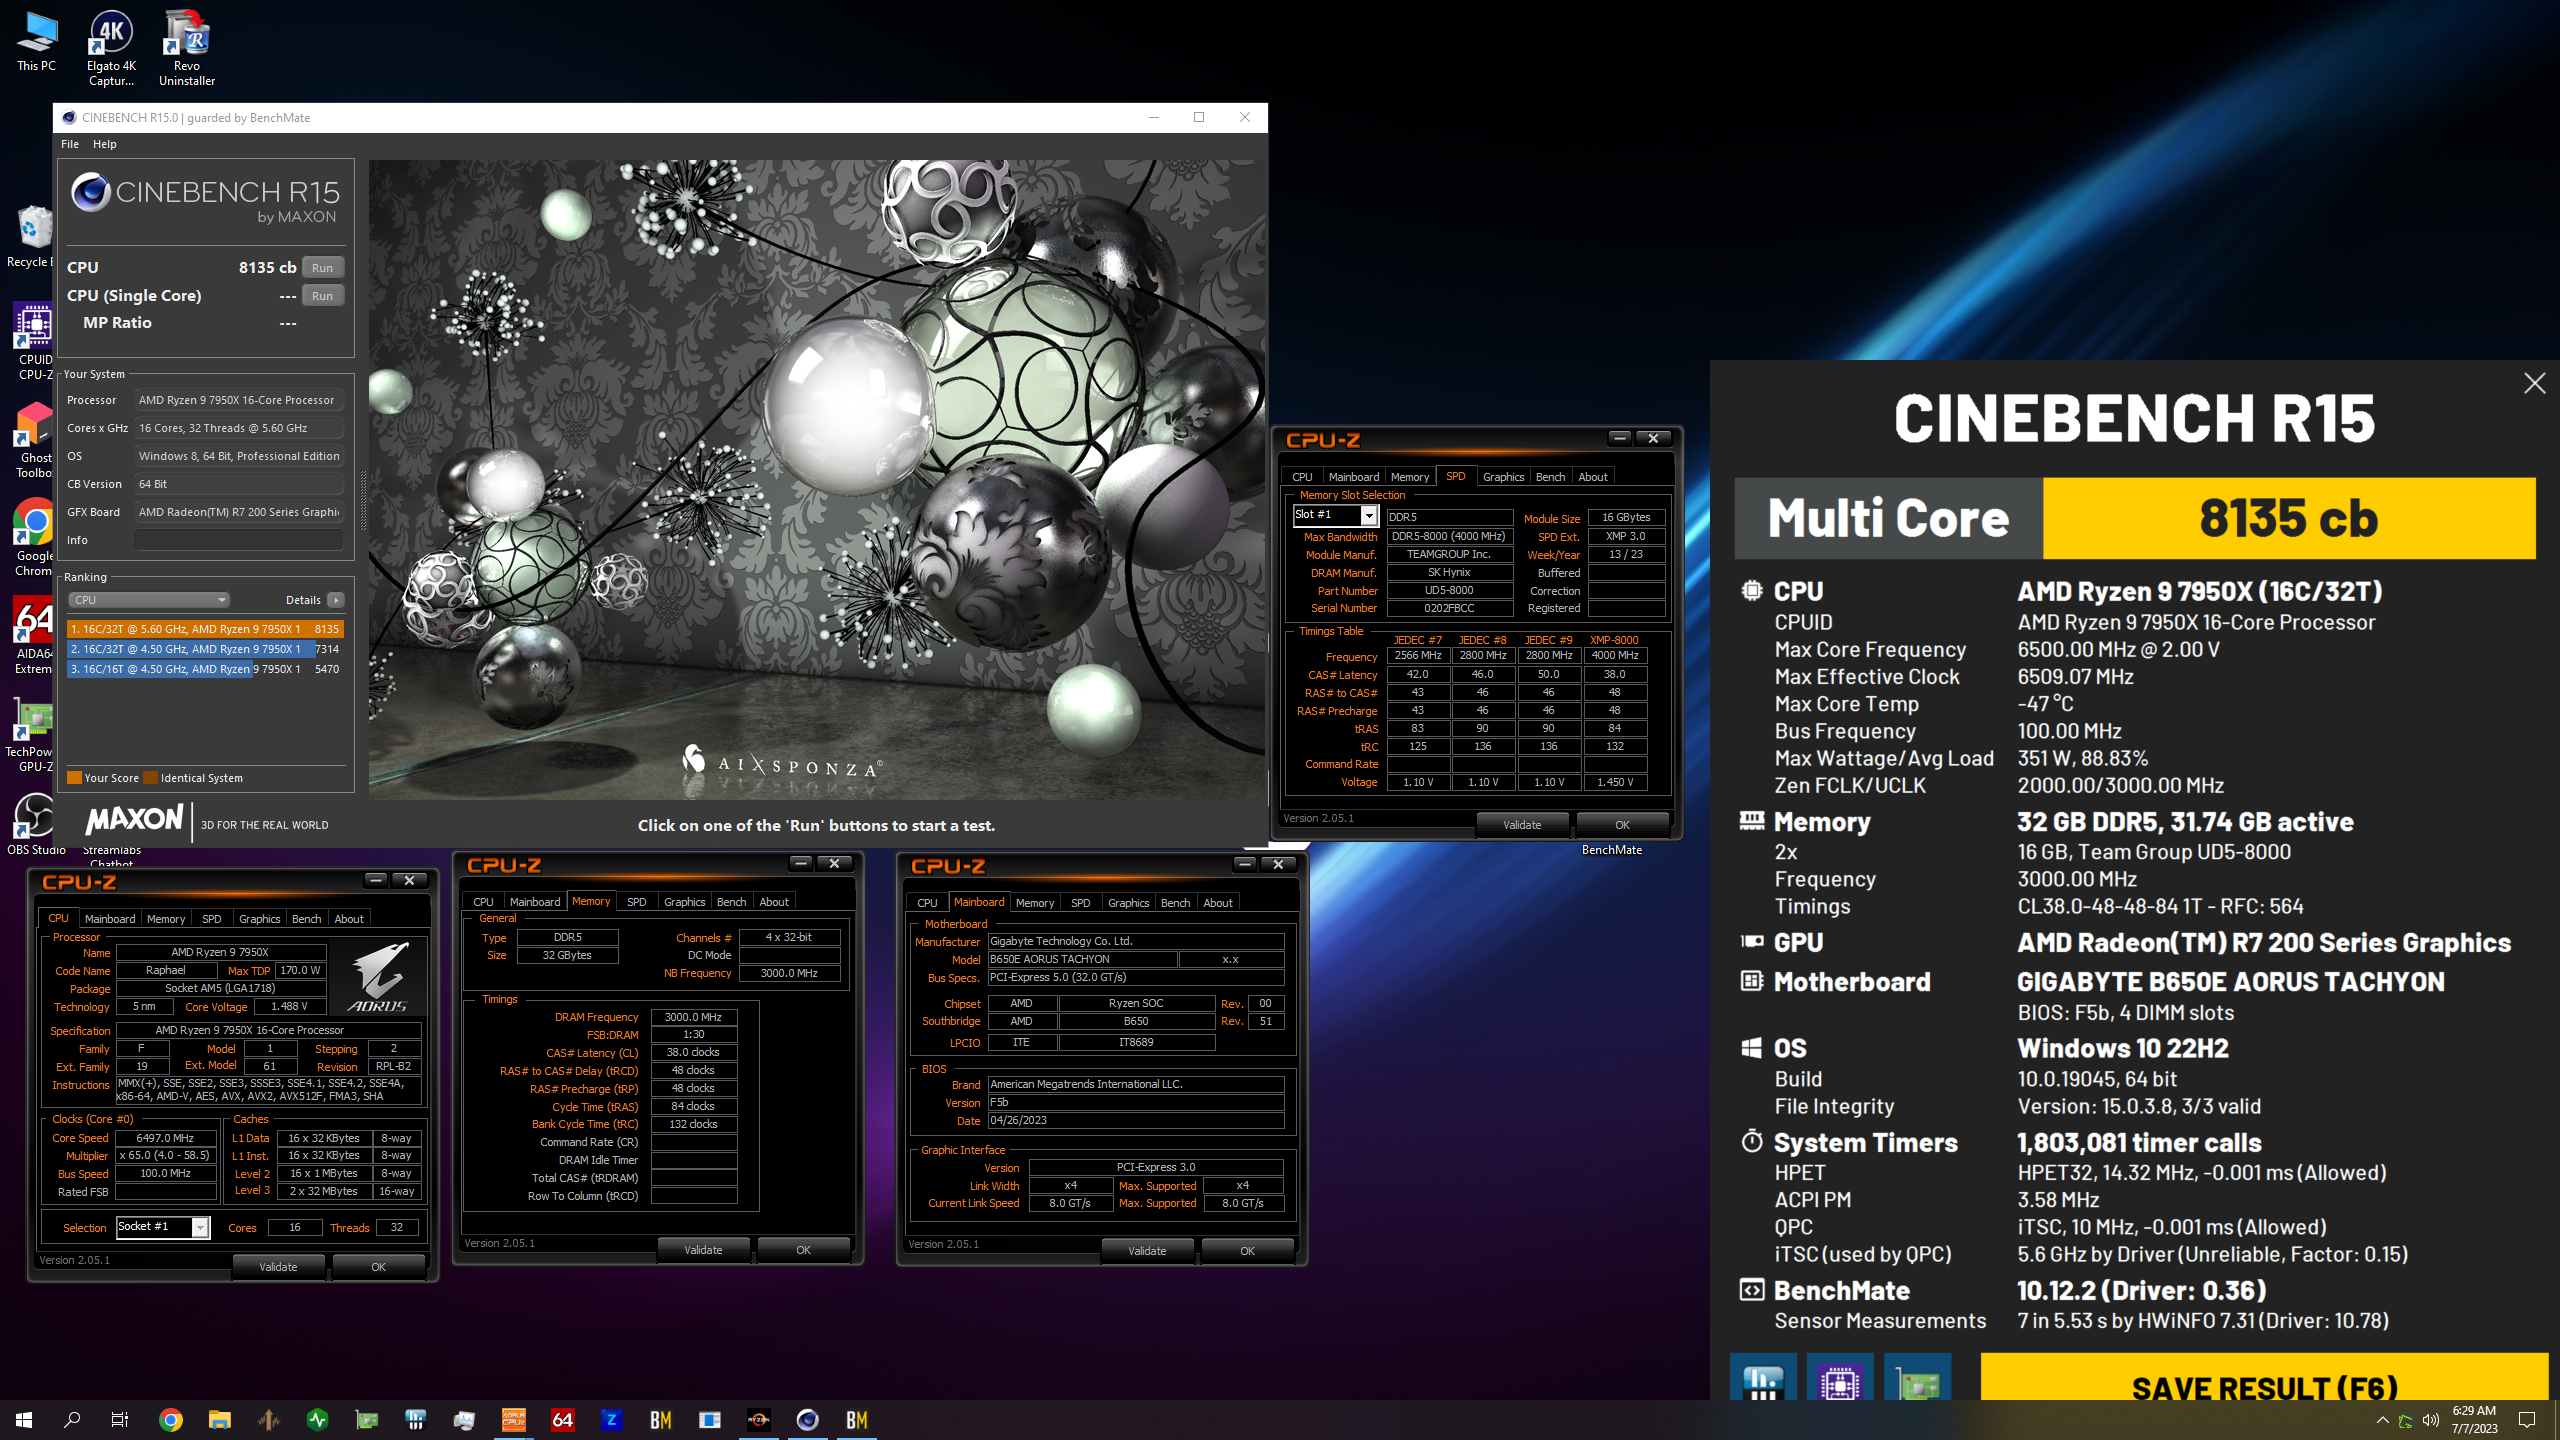Open Slot #1 dropdown in SPD window
2560x1440 pixels.
[1335, 515]
